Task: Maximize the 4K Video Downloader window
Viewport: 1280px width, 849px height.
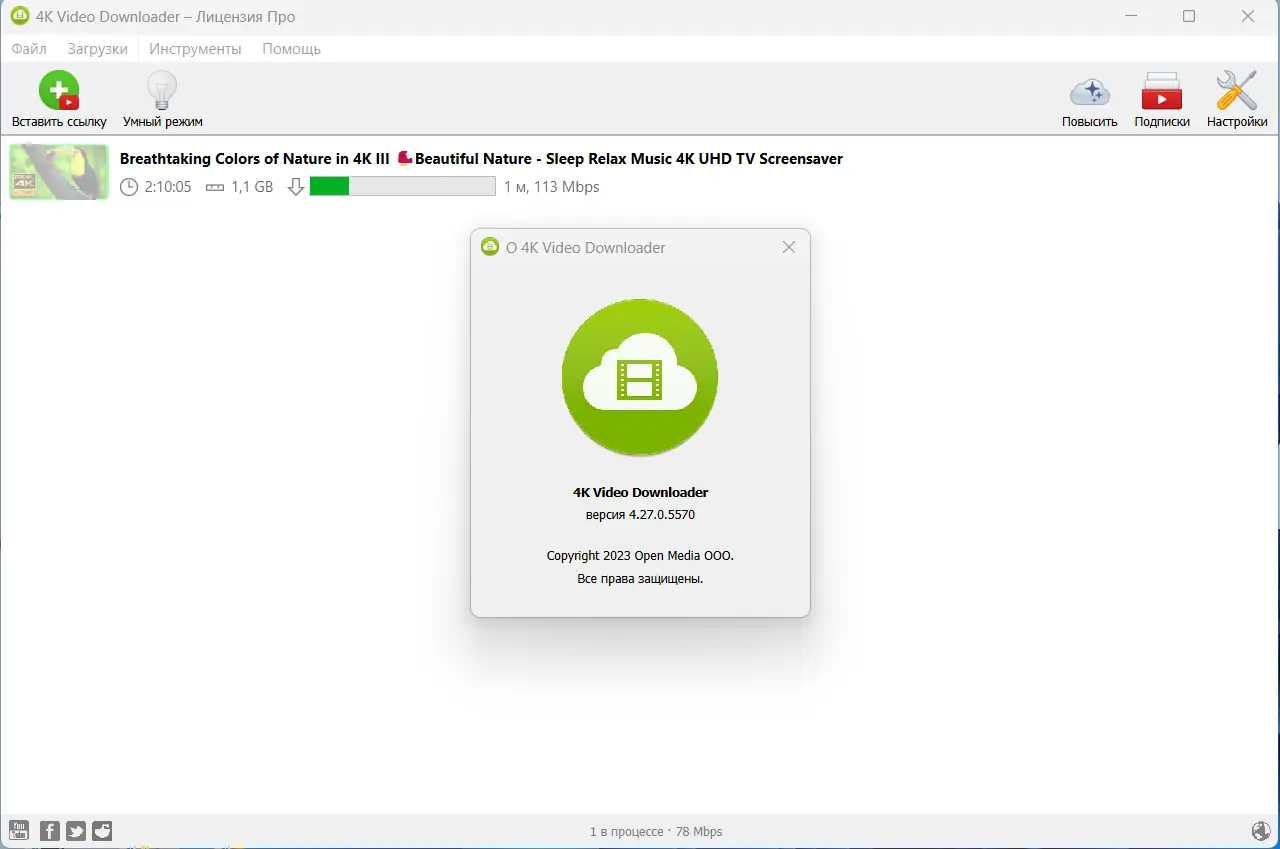Action: 1189,16
